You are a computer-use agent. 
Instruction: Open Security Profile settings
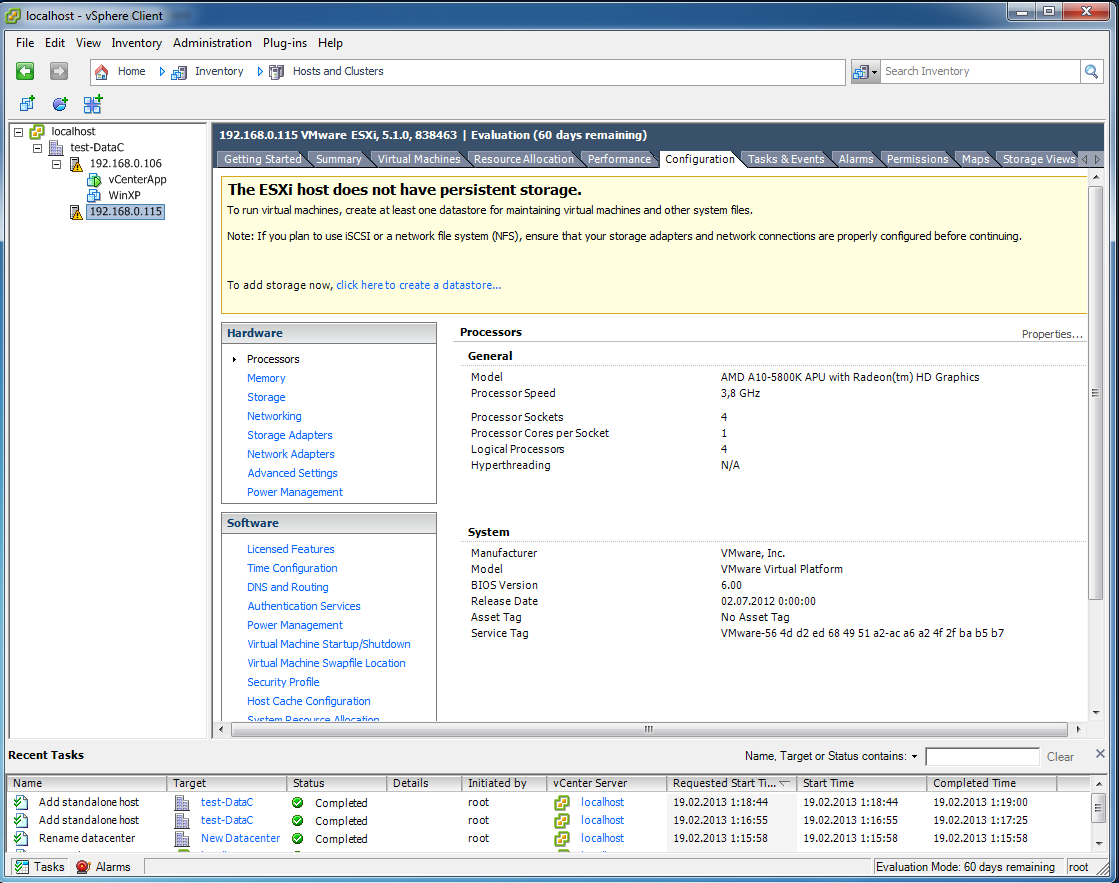coord(283,682)
